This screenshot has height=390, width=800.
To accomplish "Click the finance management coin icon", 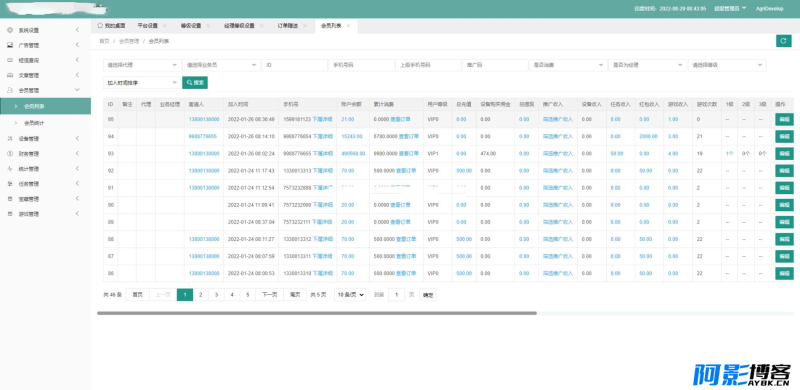I will pyautogui.click(x=10, y=153).
